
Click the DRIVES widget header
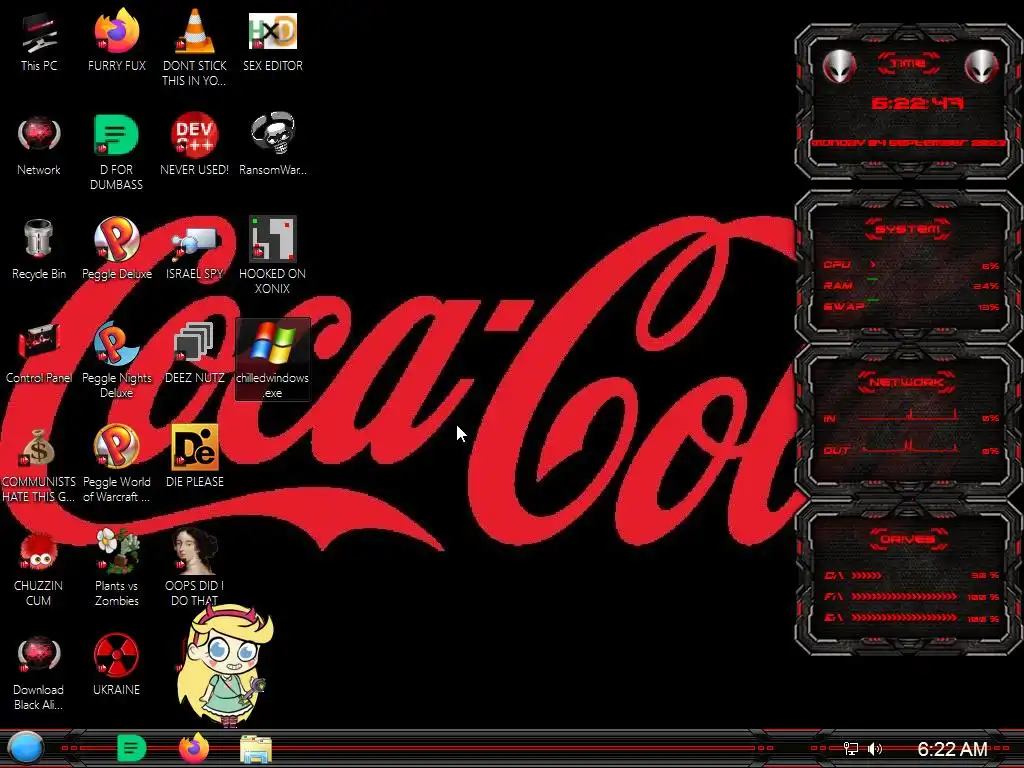coord(908,539)
